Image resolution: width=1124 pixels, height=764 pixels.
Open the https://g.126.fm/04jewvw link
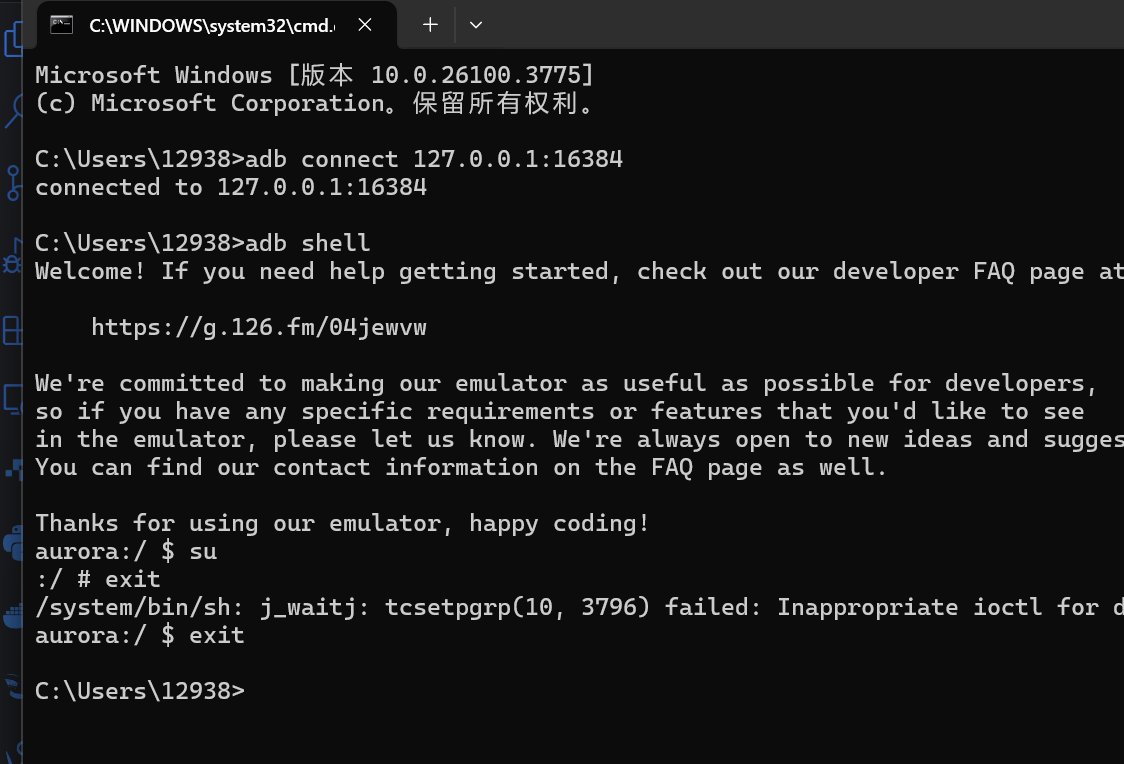pos(258,327)
